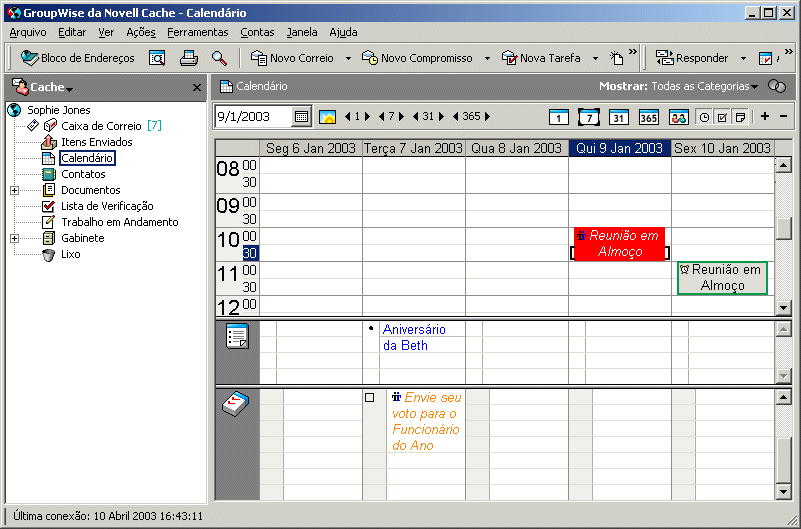Click the Qui 9 Jan 2003 header

coord(619,149)
